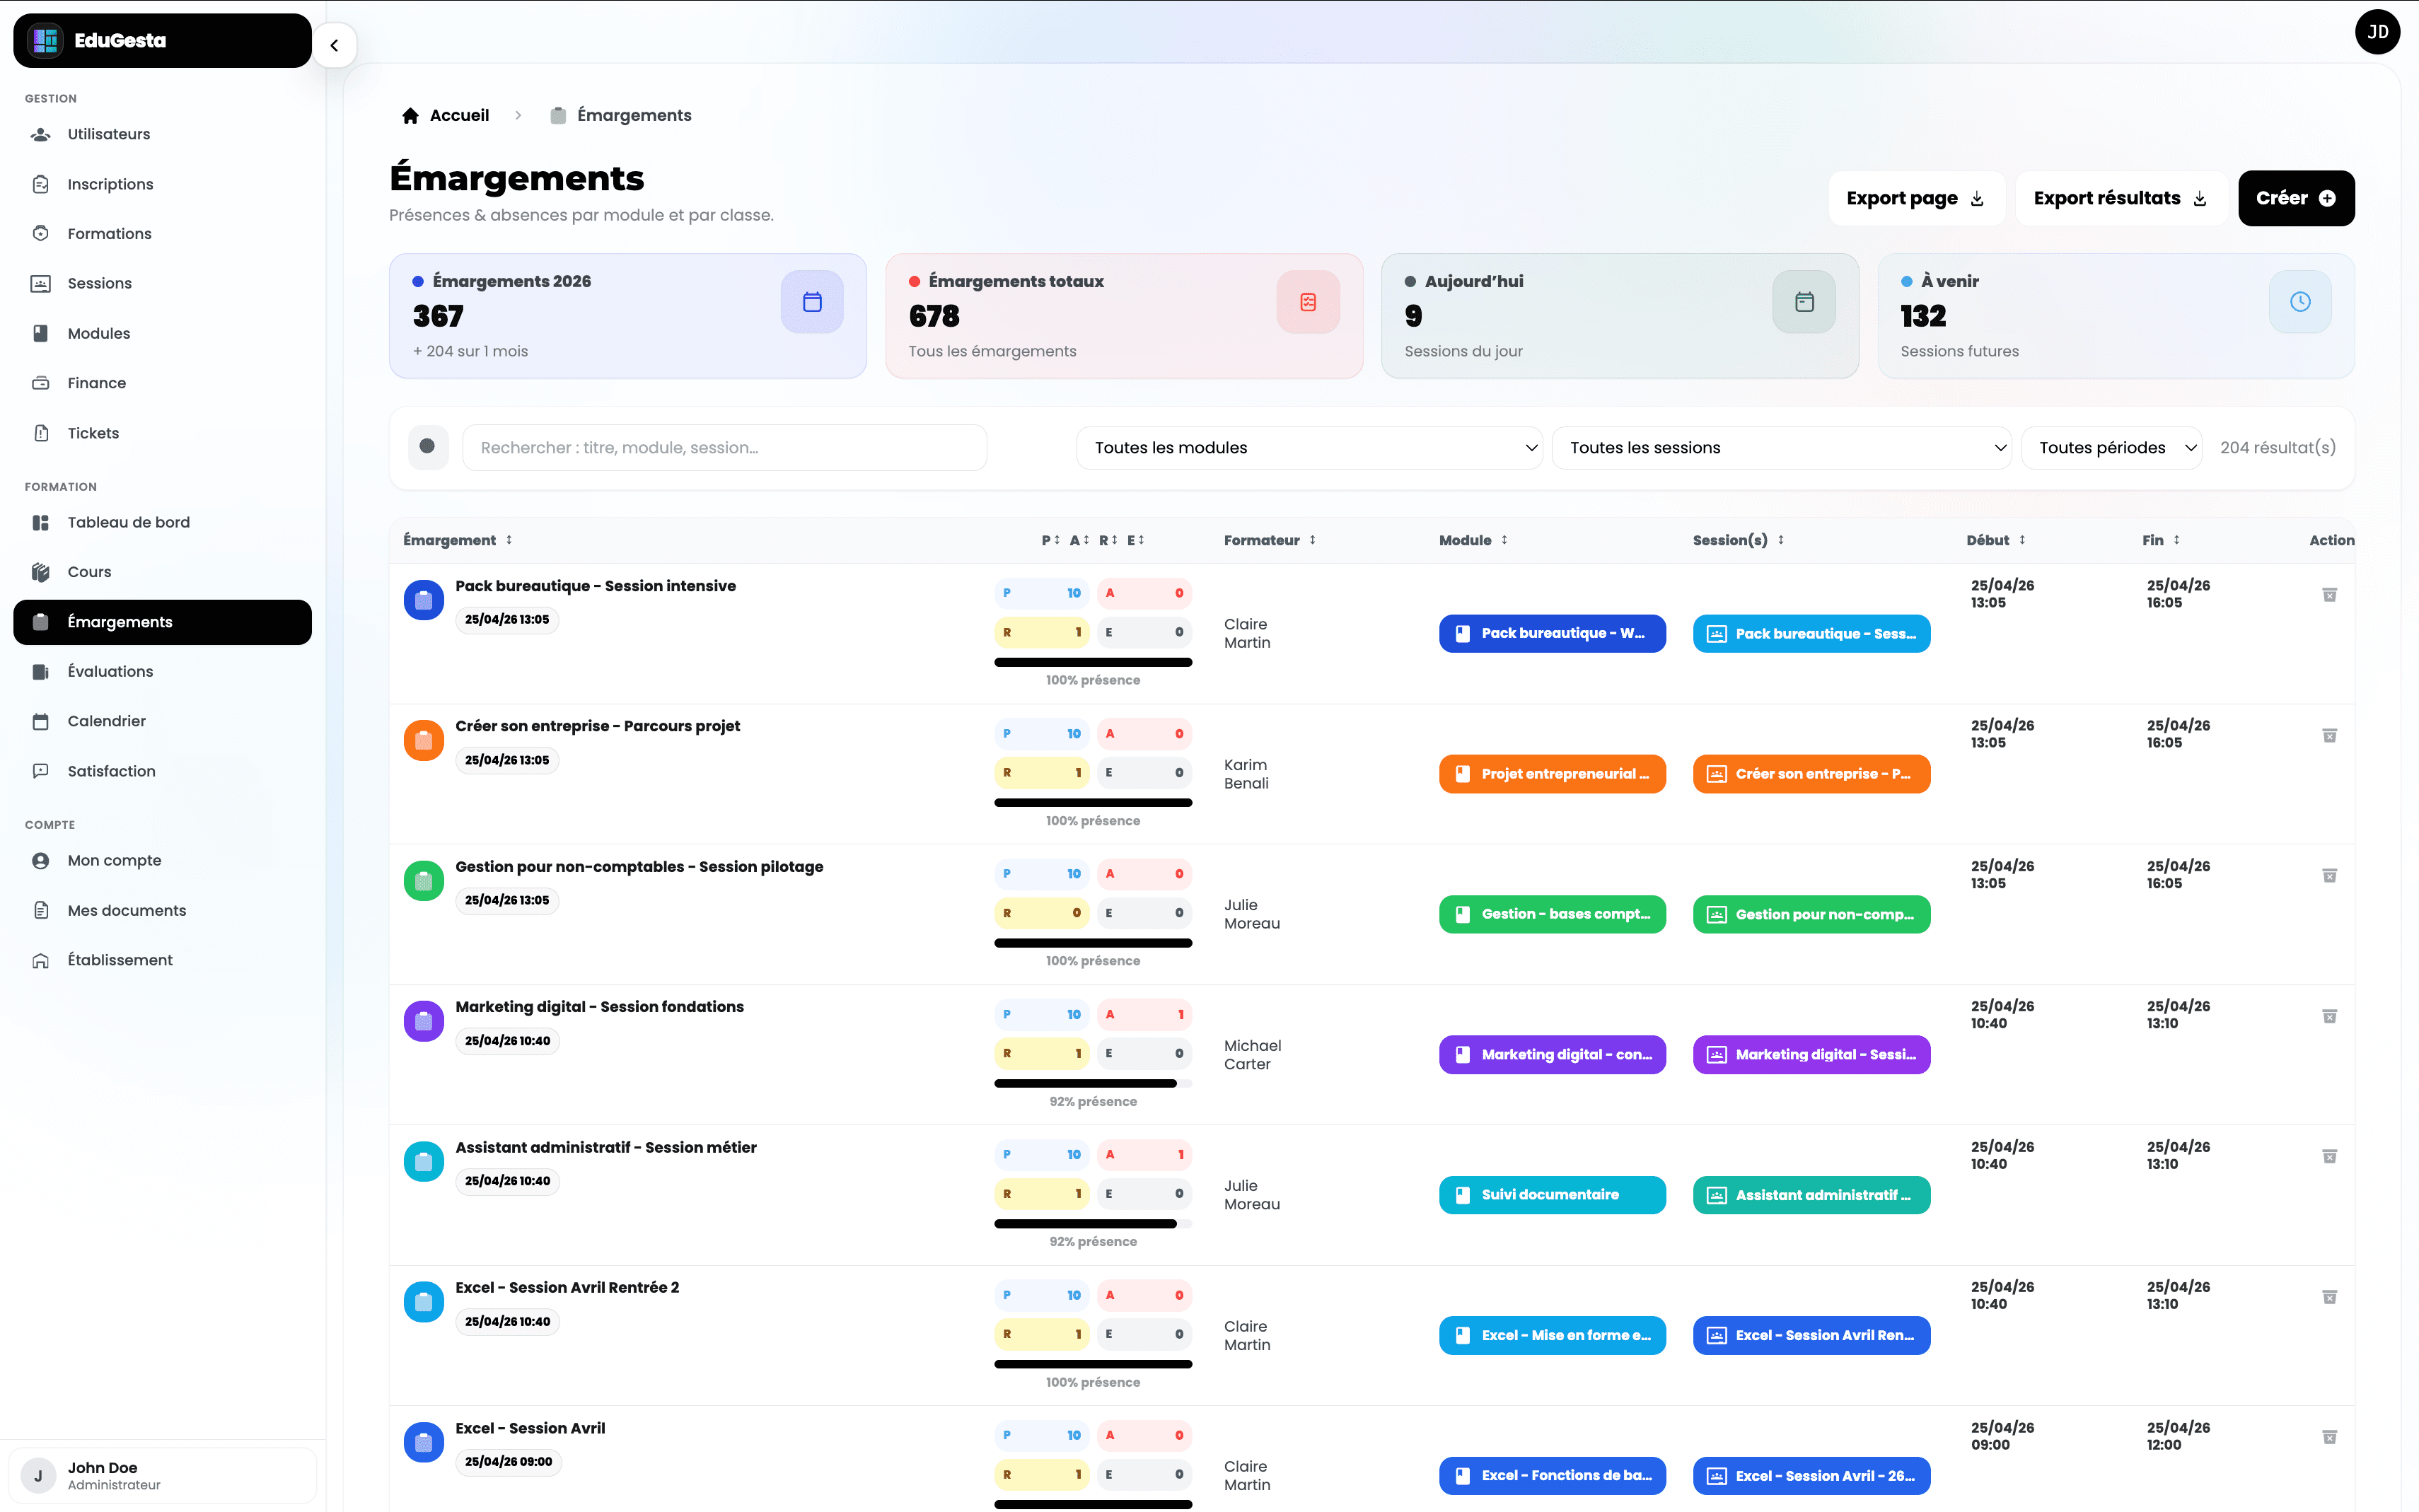The image size is (2419, 1512).
Task: Open the JD profile avatar
Action: tap(2378, 32)
